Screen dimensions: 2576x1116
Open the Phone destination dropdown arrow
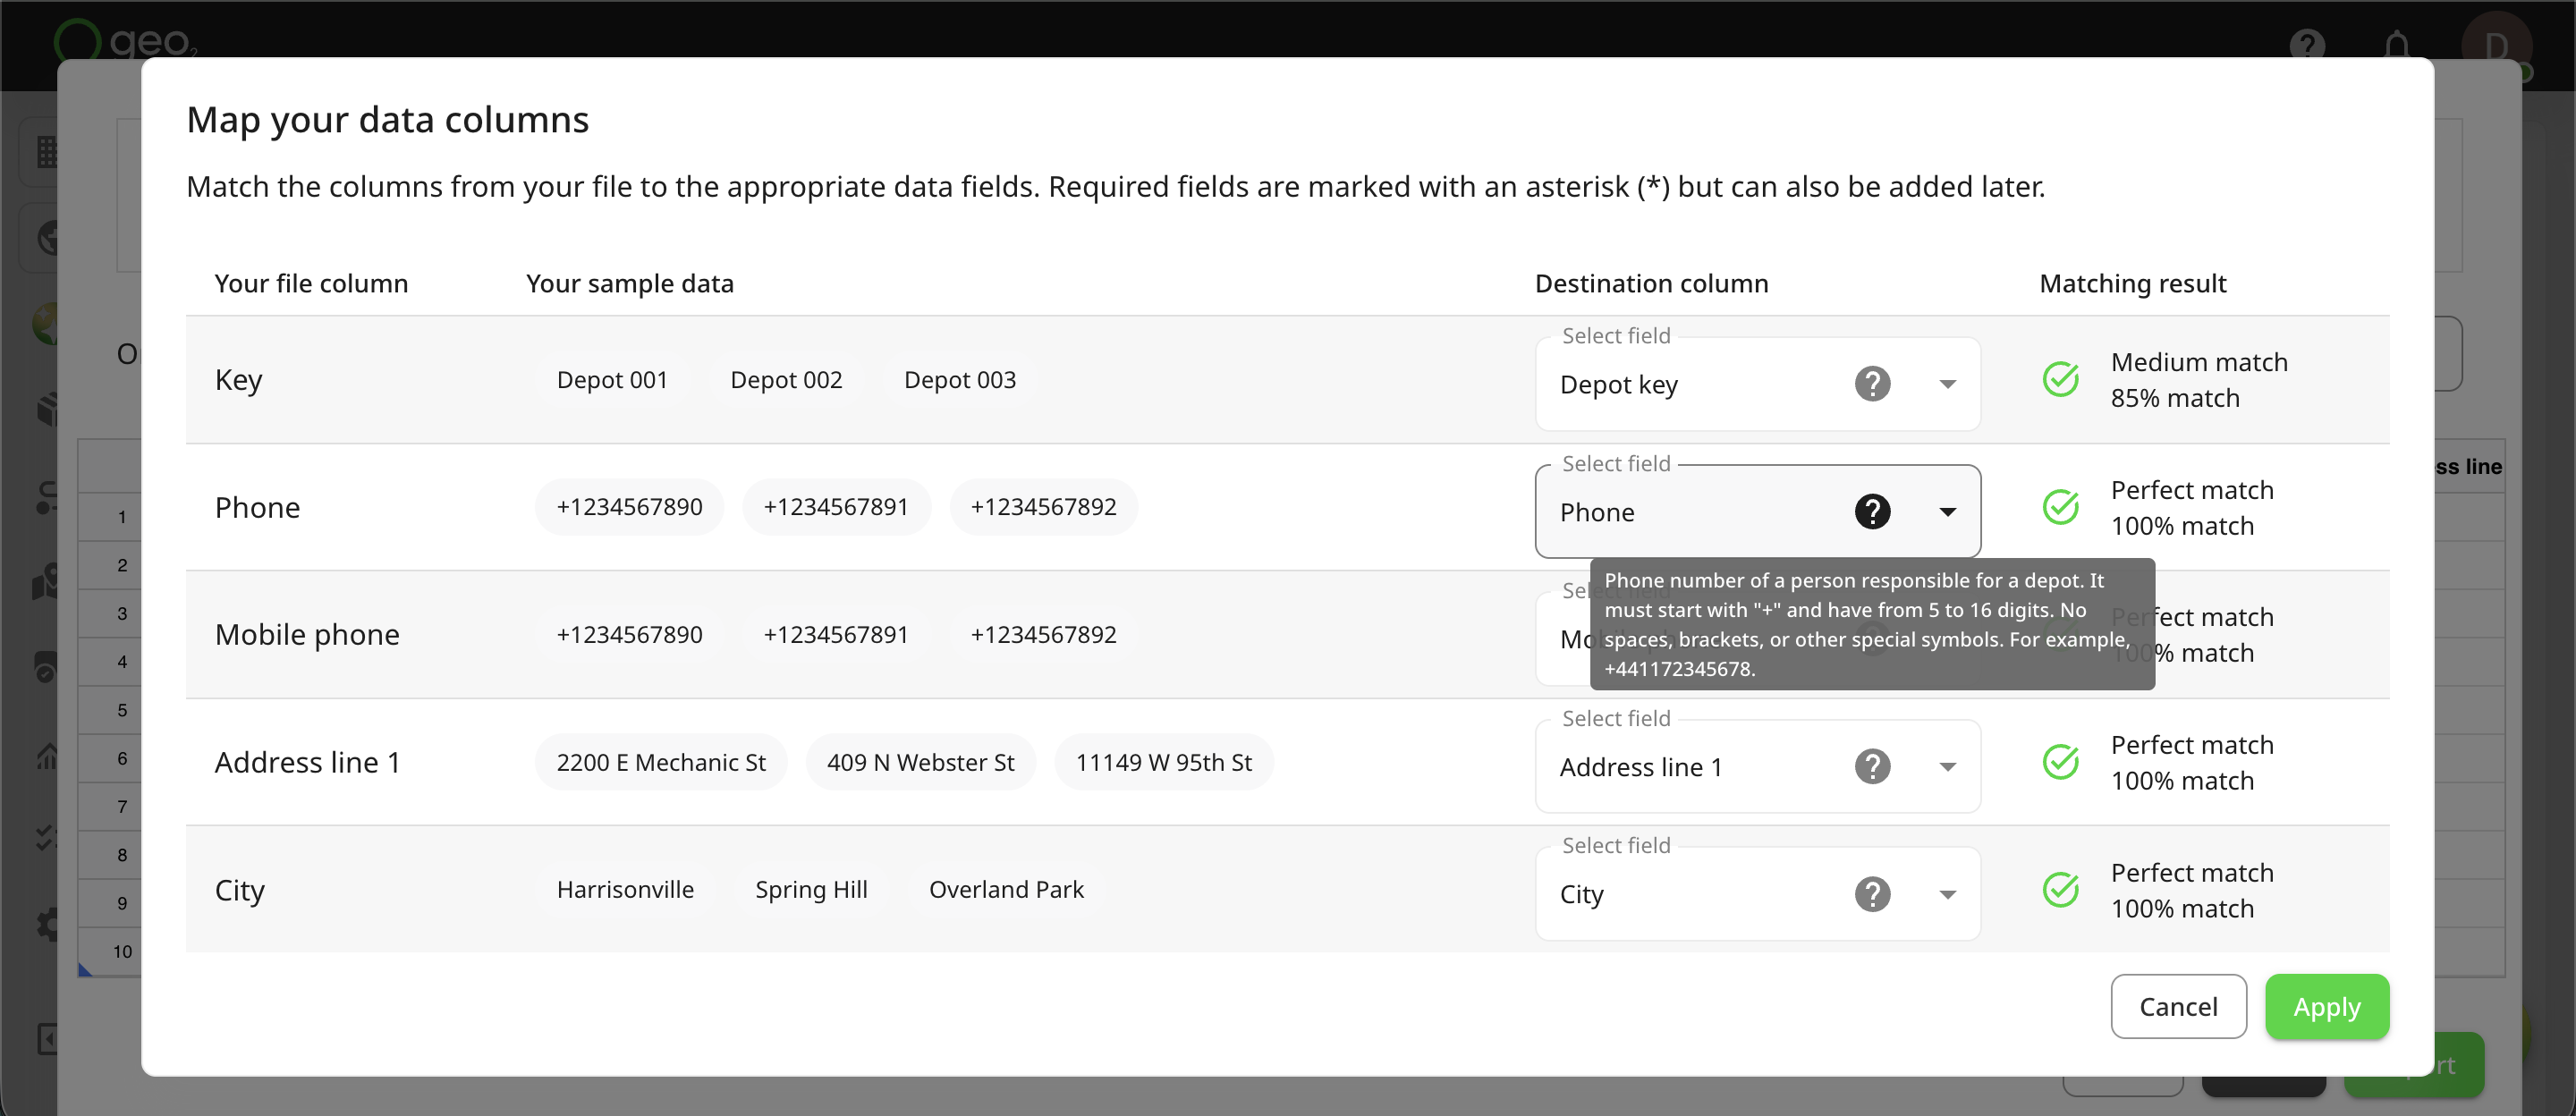[x=1947, y=512]
